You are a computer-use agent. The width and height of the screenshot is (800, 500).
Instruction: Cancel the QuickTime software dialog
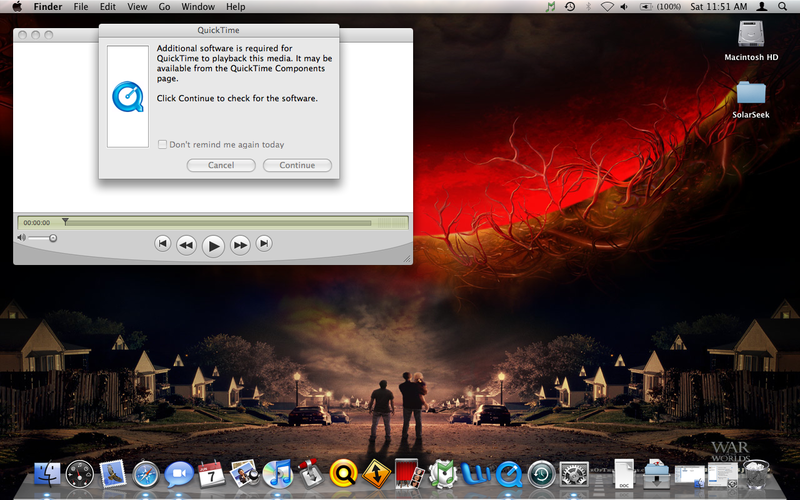tap(221, 165)
